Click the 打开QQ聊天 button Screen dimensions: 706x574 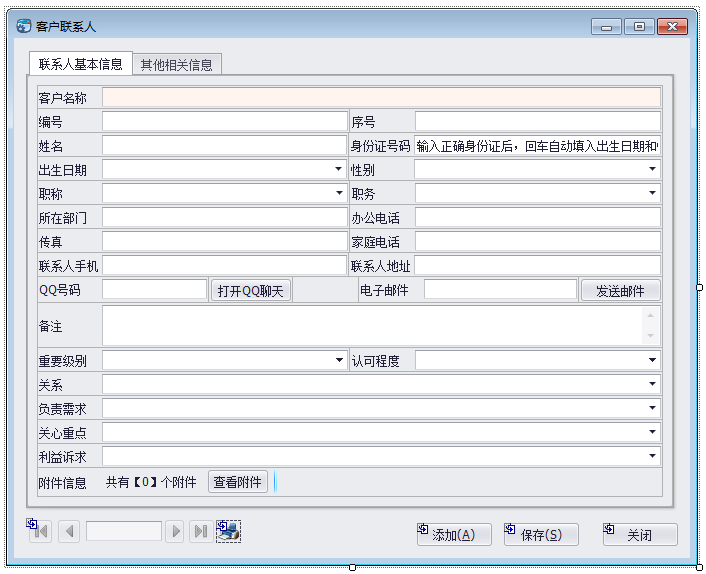coord(251,290)
